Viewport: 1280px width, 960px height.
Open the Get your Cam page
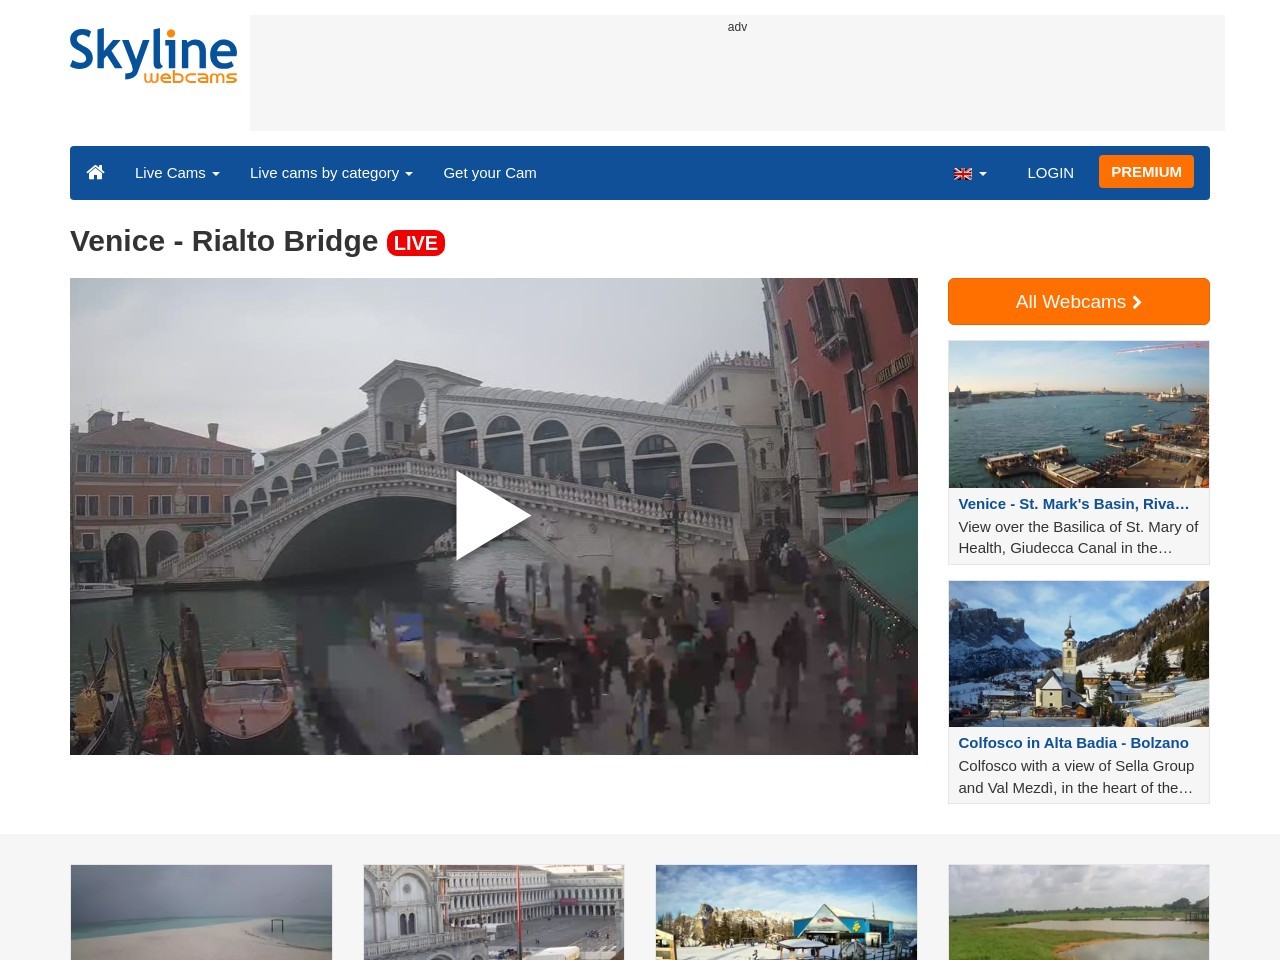pos(490,173)
